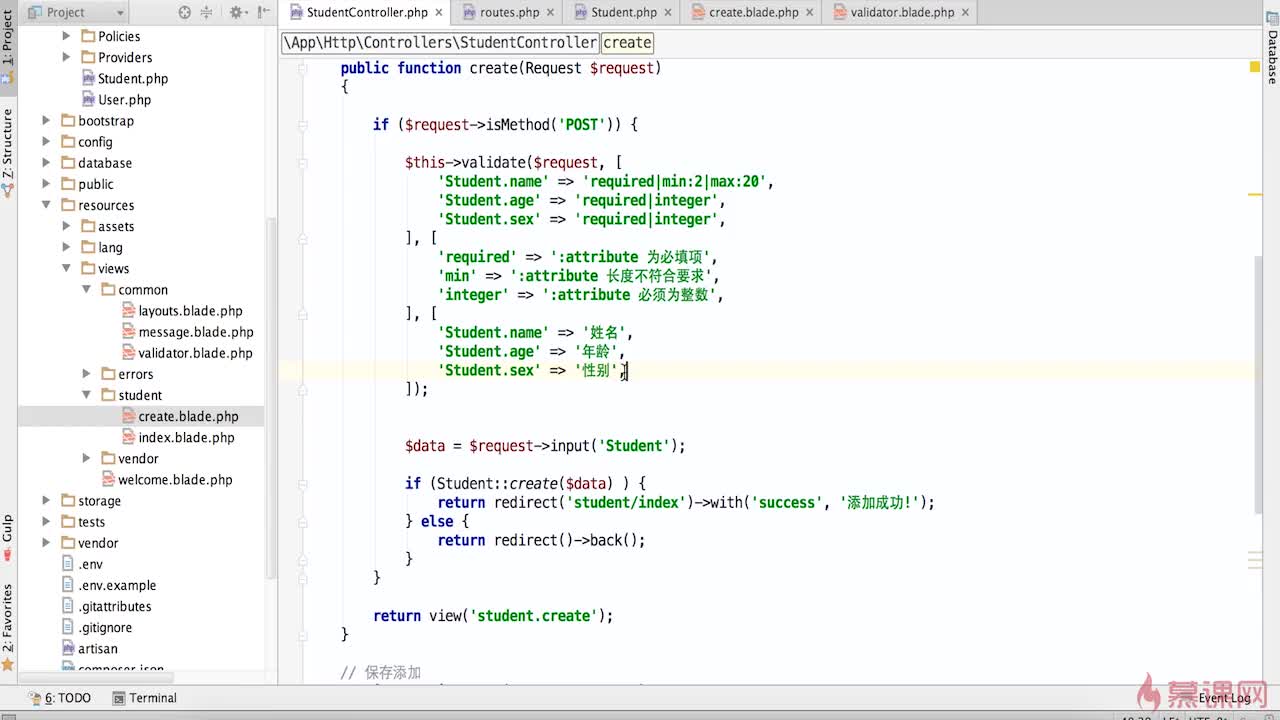Viewport: 1280px width, 720px height.
Task: Expand the assets folder
Action: click(66, 226)
